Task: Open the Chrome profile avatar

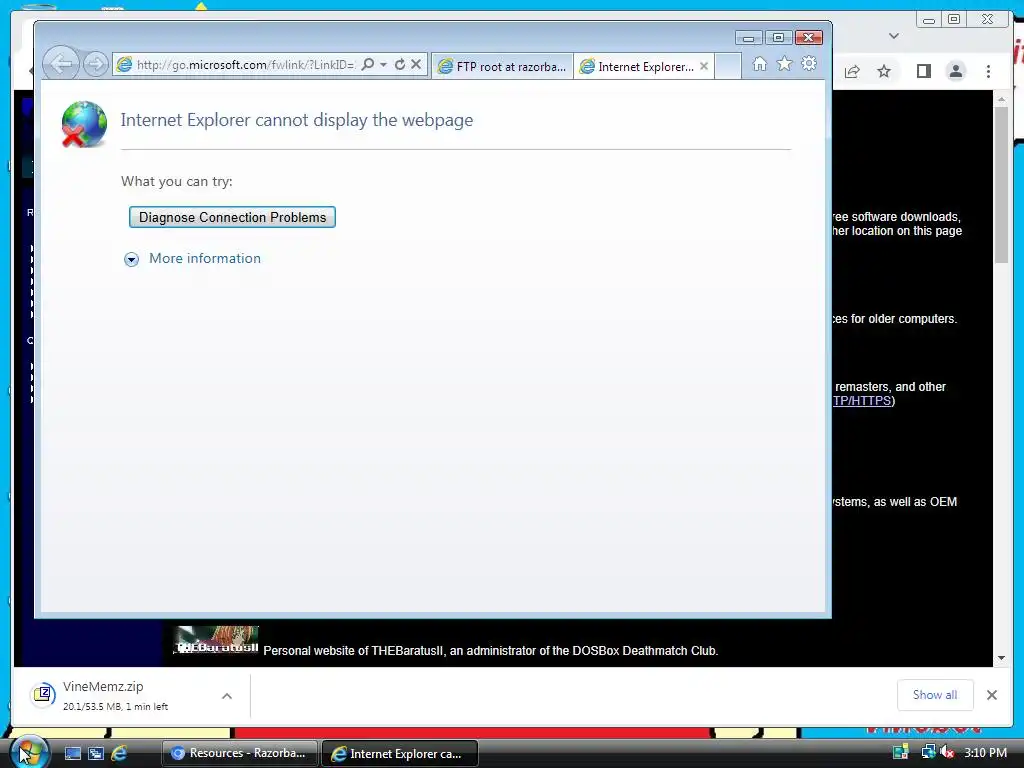Action: 955,71
